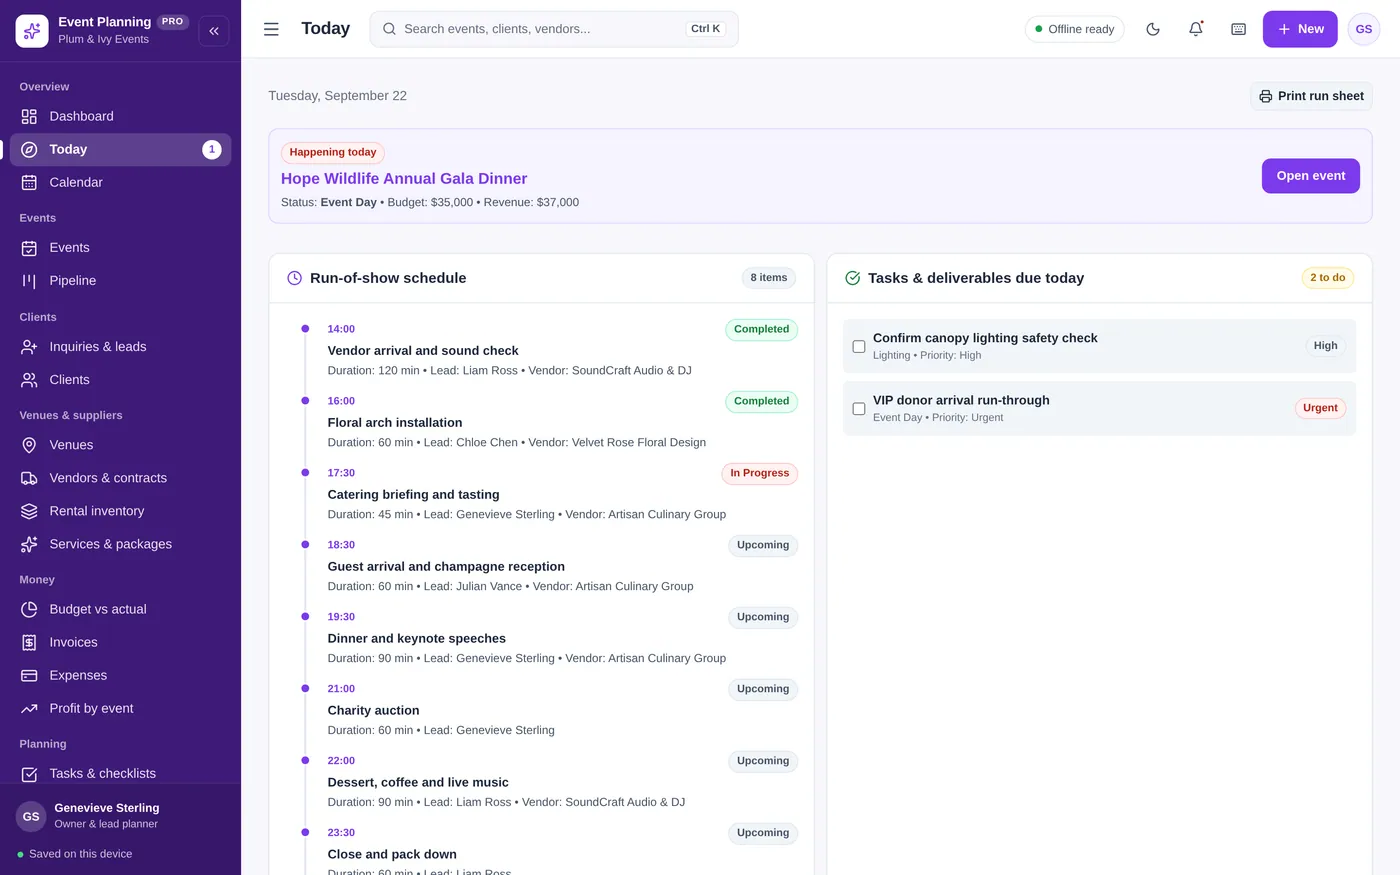Open Expenses in sidebar
The width and height of the screenshot is (1400, 875).
121,675
